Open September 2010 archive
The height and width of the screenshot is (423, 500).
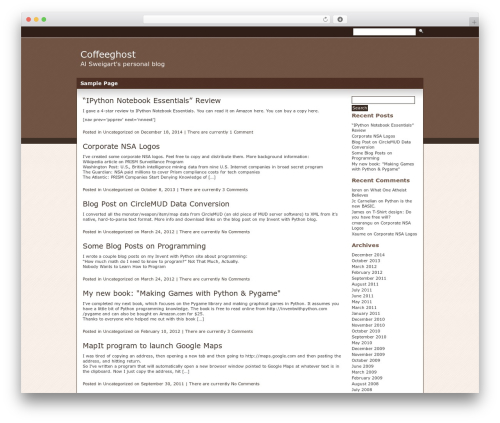click(369, 337)
